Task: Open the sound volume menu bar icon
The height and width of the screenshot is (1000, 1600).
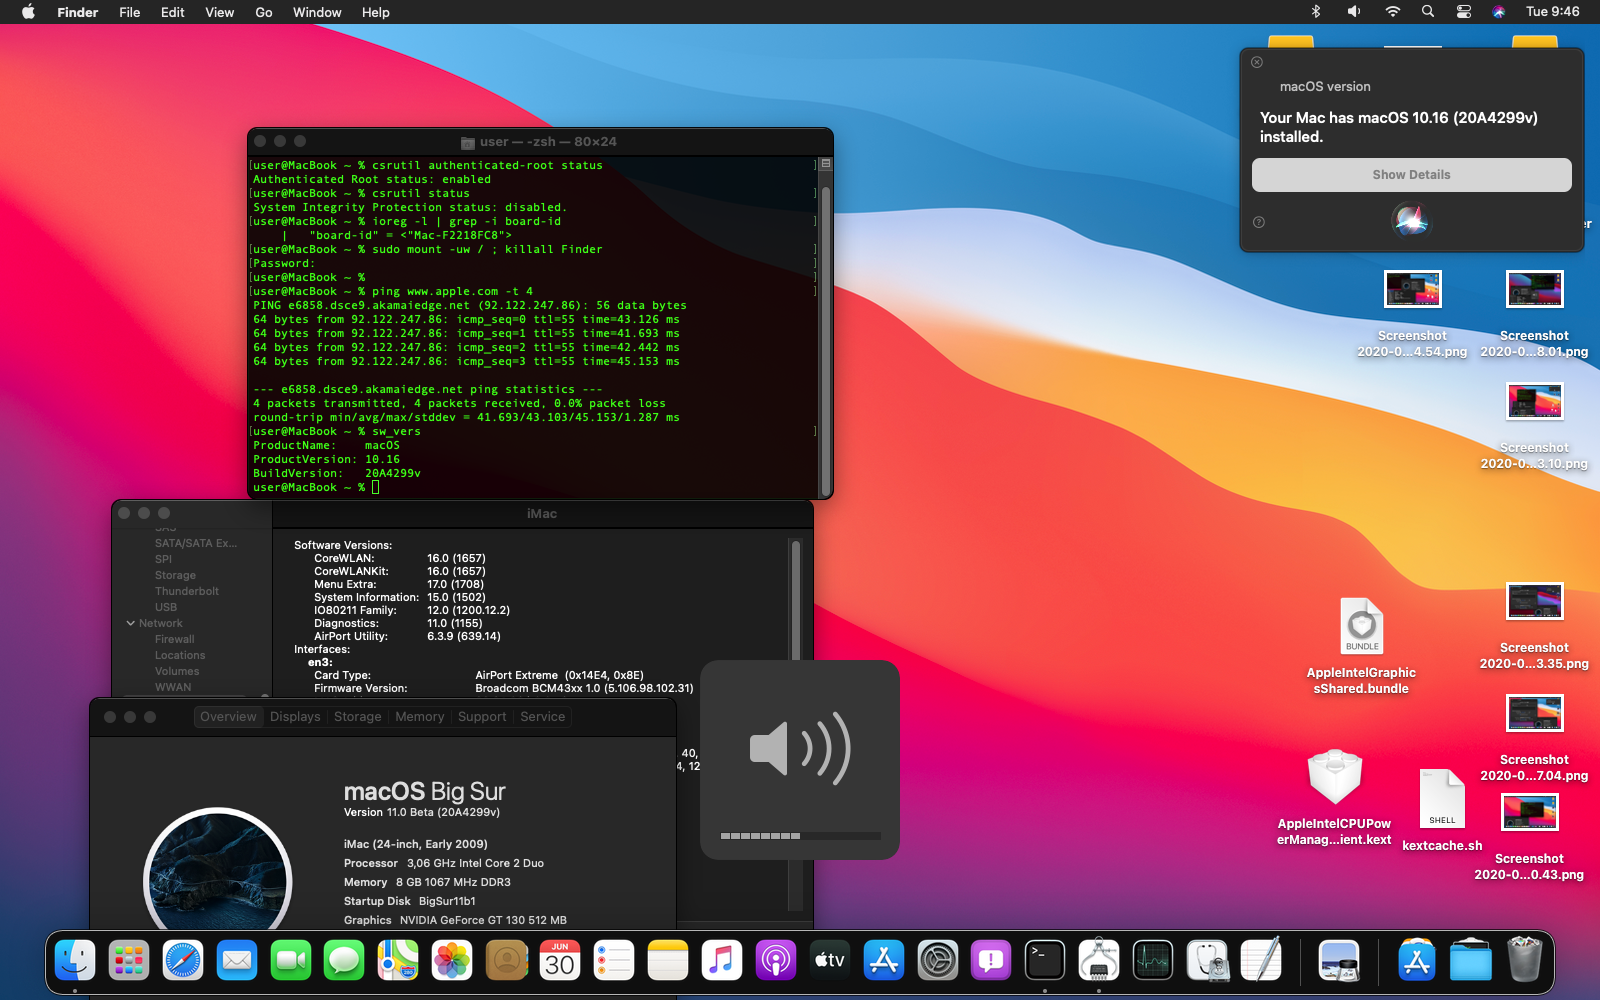Action: 1353,12
